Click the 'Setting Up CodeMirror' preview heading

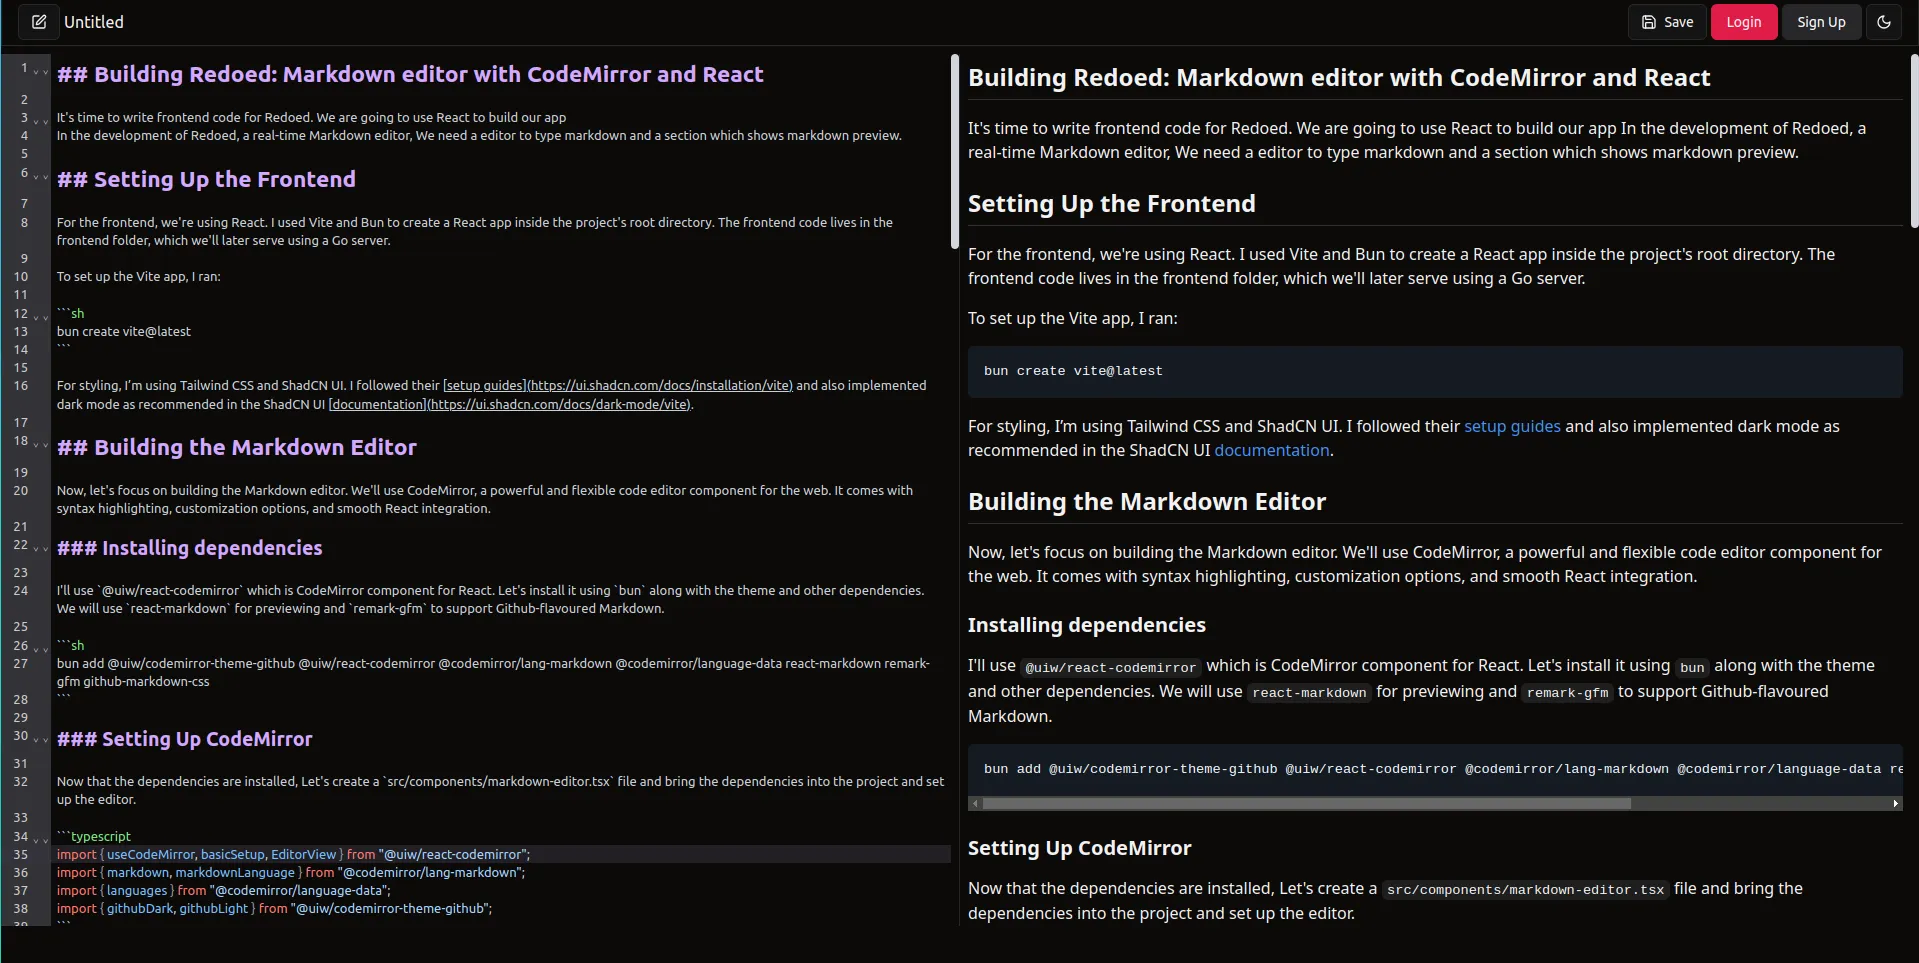tap(1079, 848)
